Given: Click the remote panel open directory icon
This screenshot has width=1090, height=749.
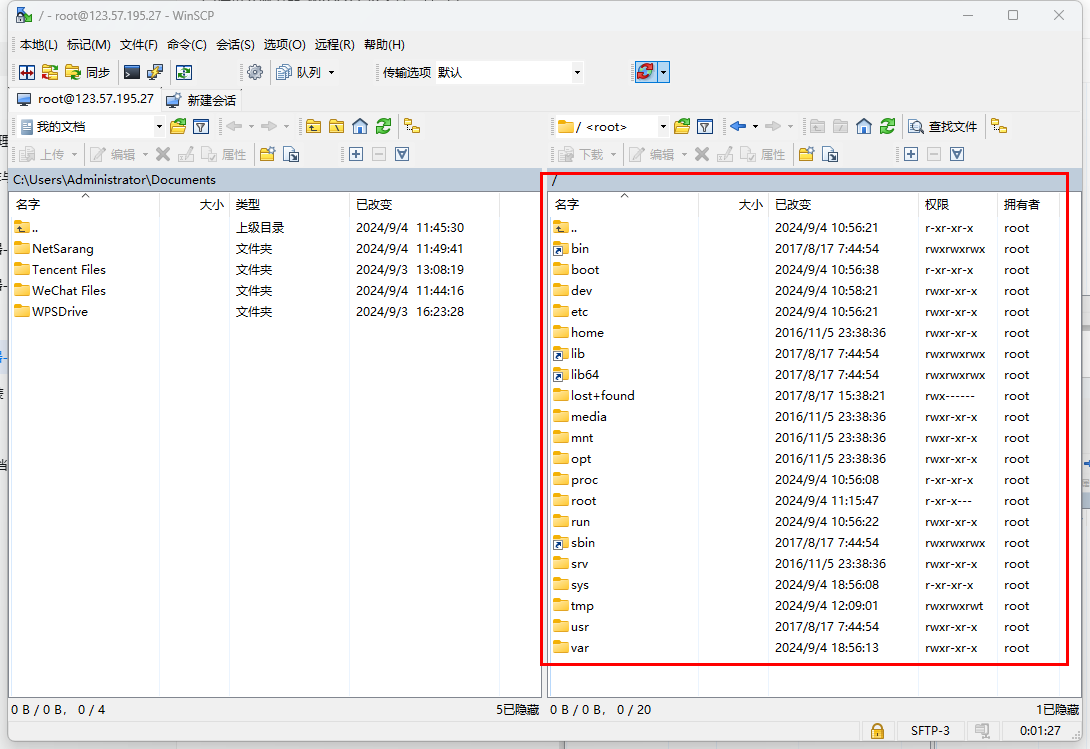Looking at the screenshot, I should (x=682, y=127).
